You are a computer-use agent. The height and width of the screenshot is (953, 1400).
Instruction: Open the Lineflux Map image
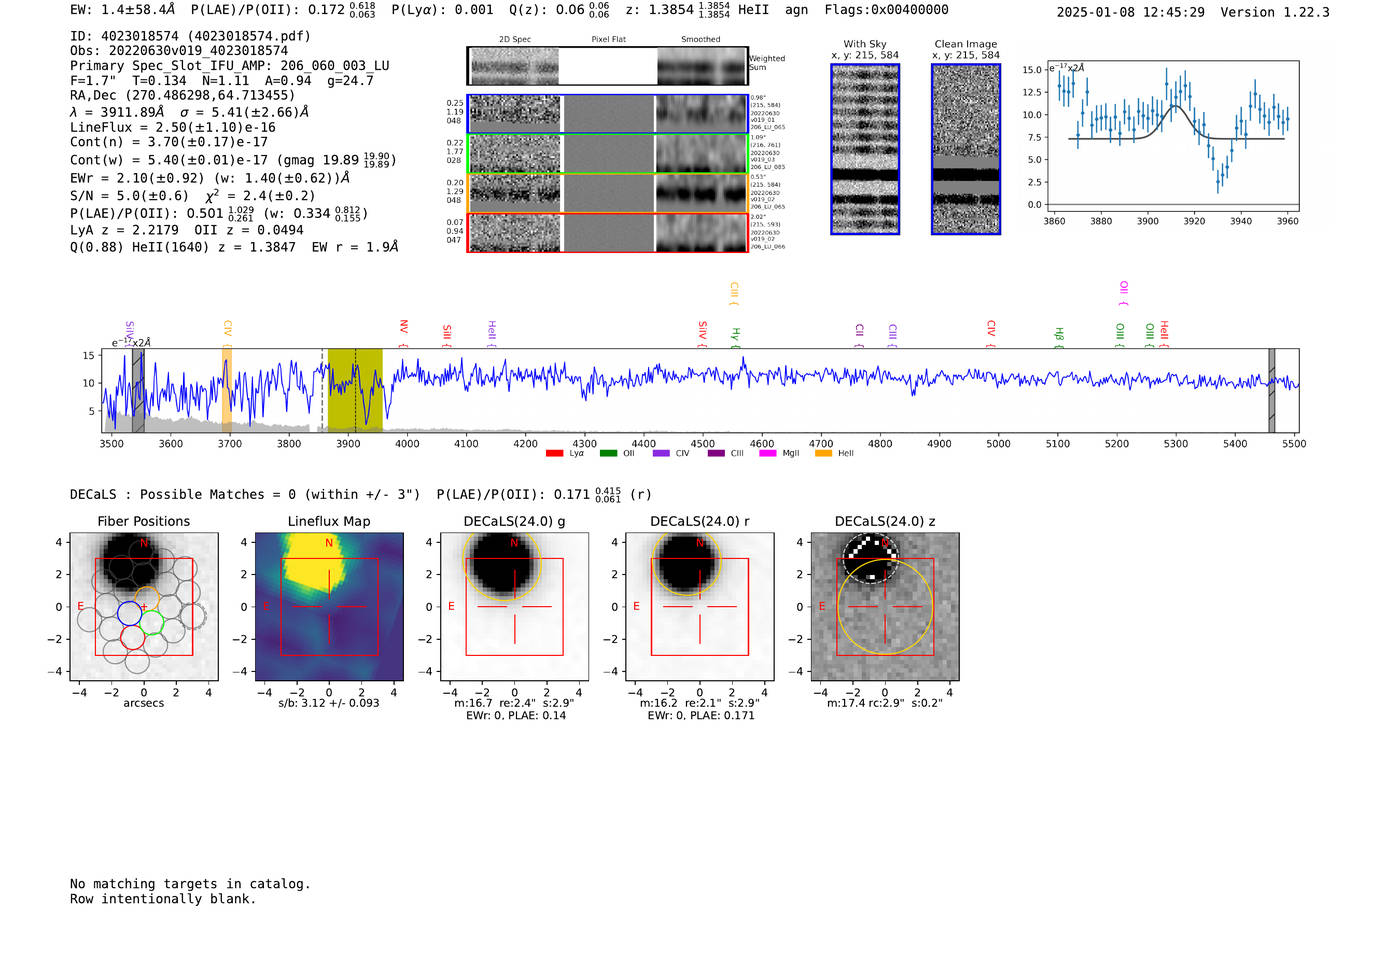tap(329, 606)
